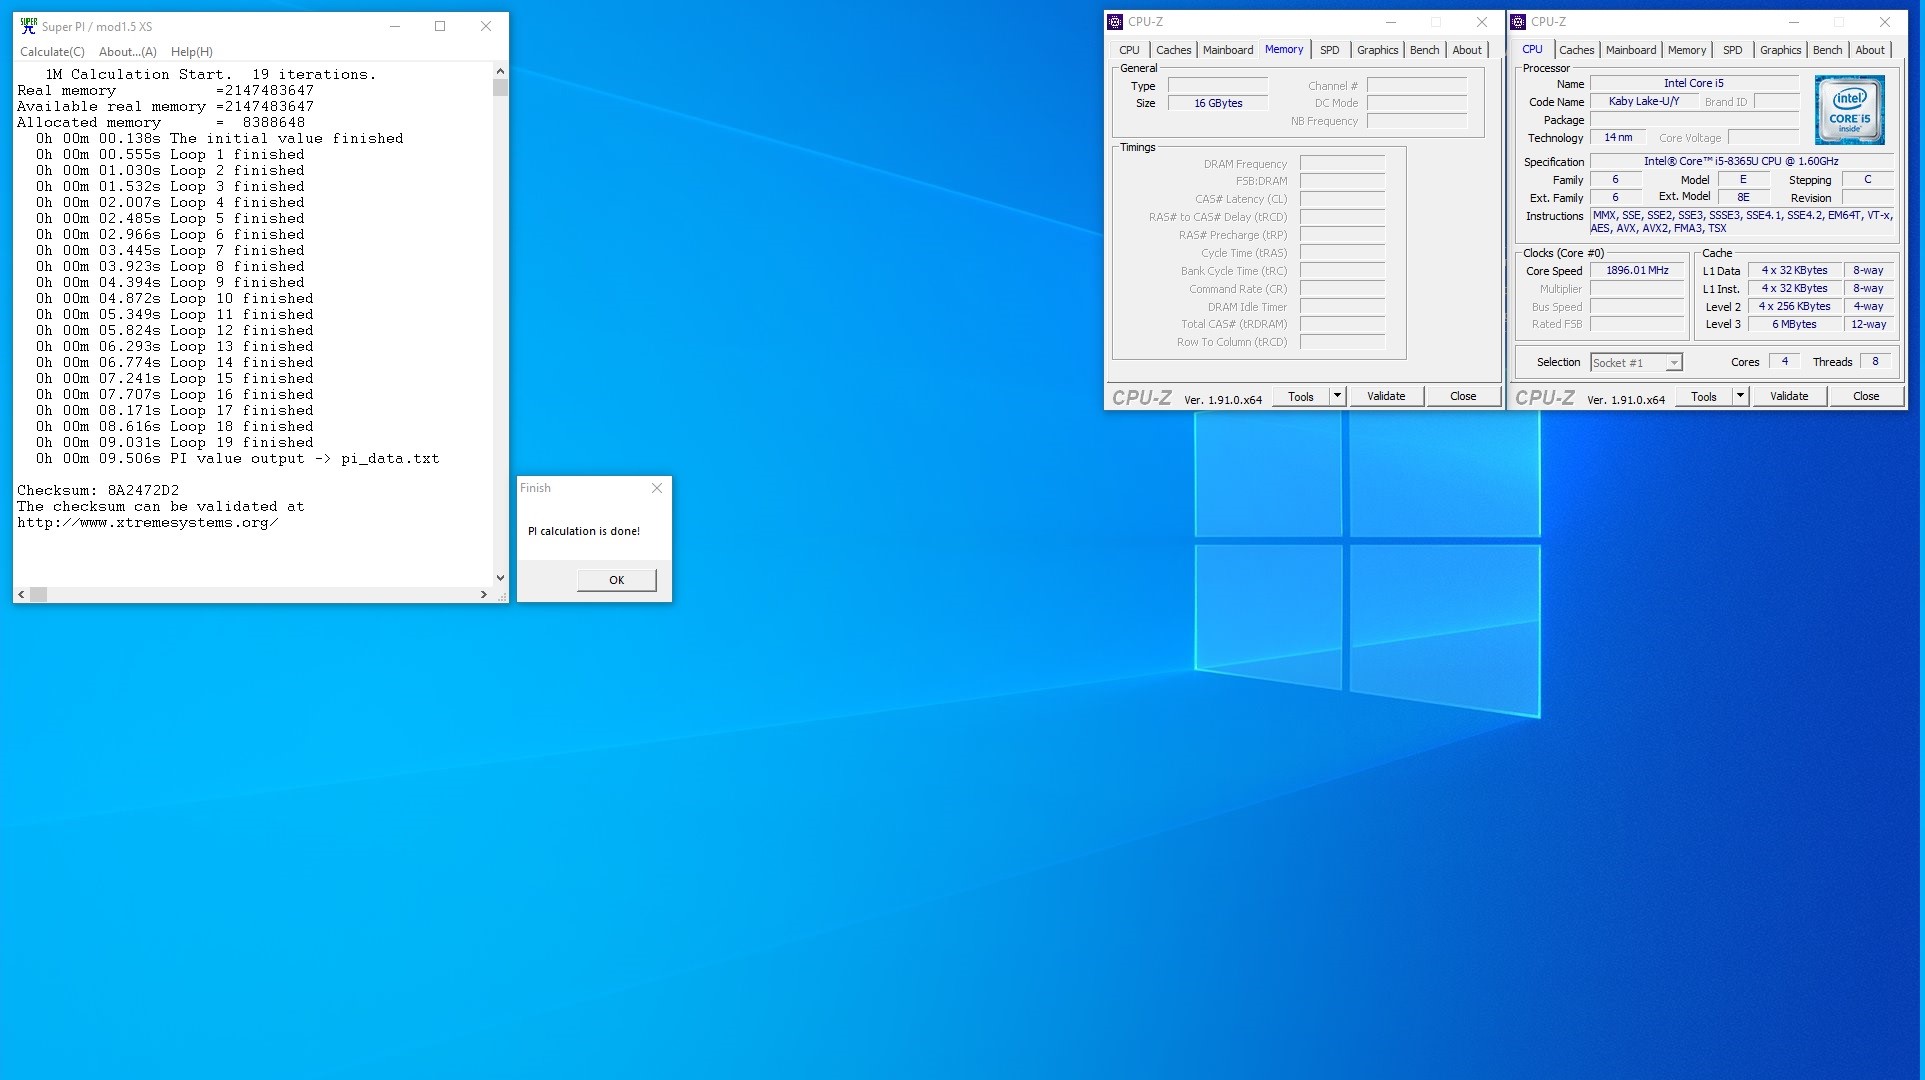Open the Calculate(C) menu in Super PI

click(52, 52)
